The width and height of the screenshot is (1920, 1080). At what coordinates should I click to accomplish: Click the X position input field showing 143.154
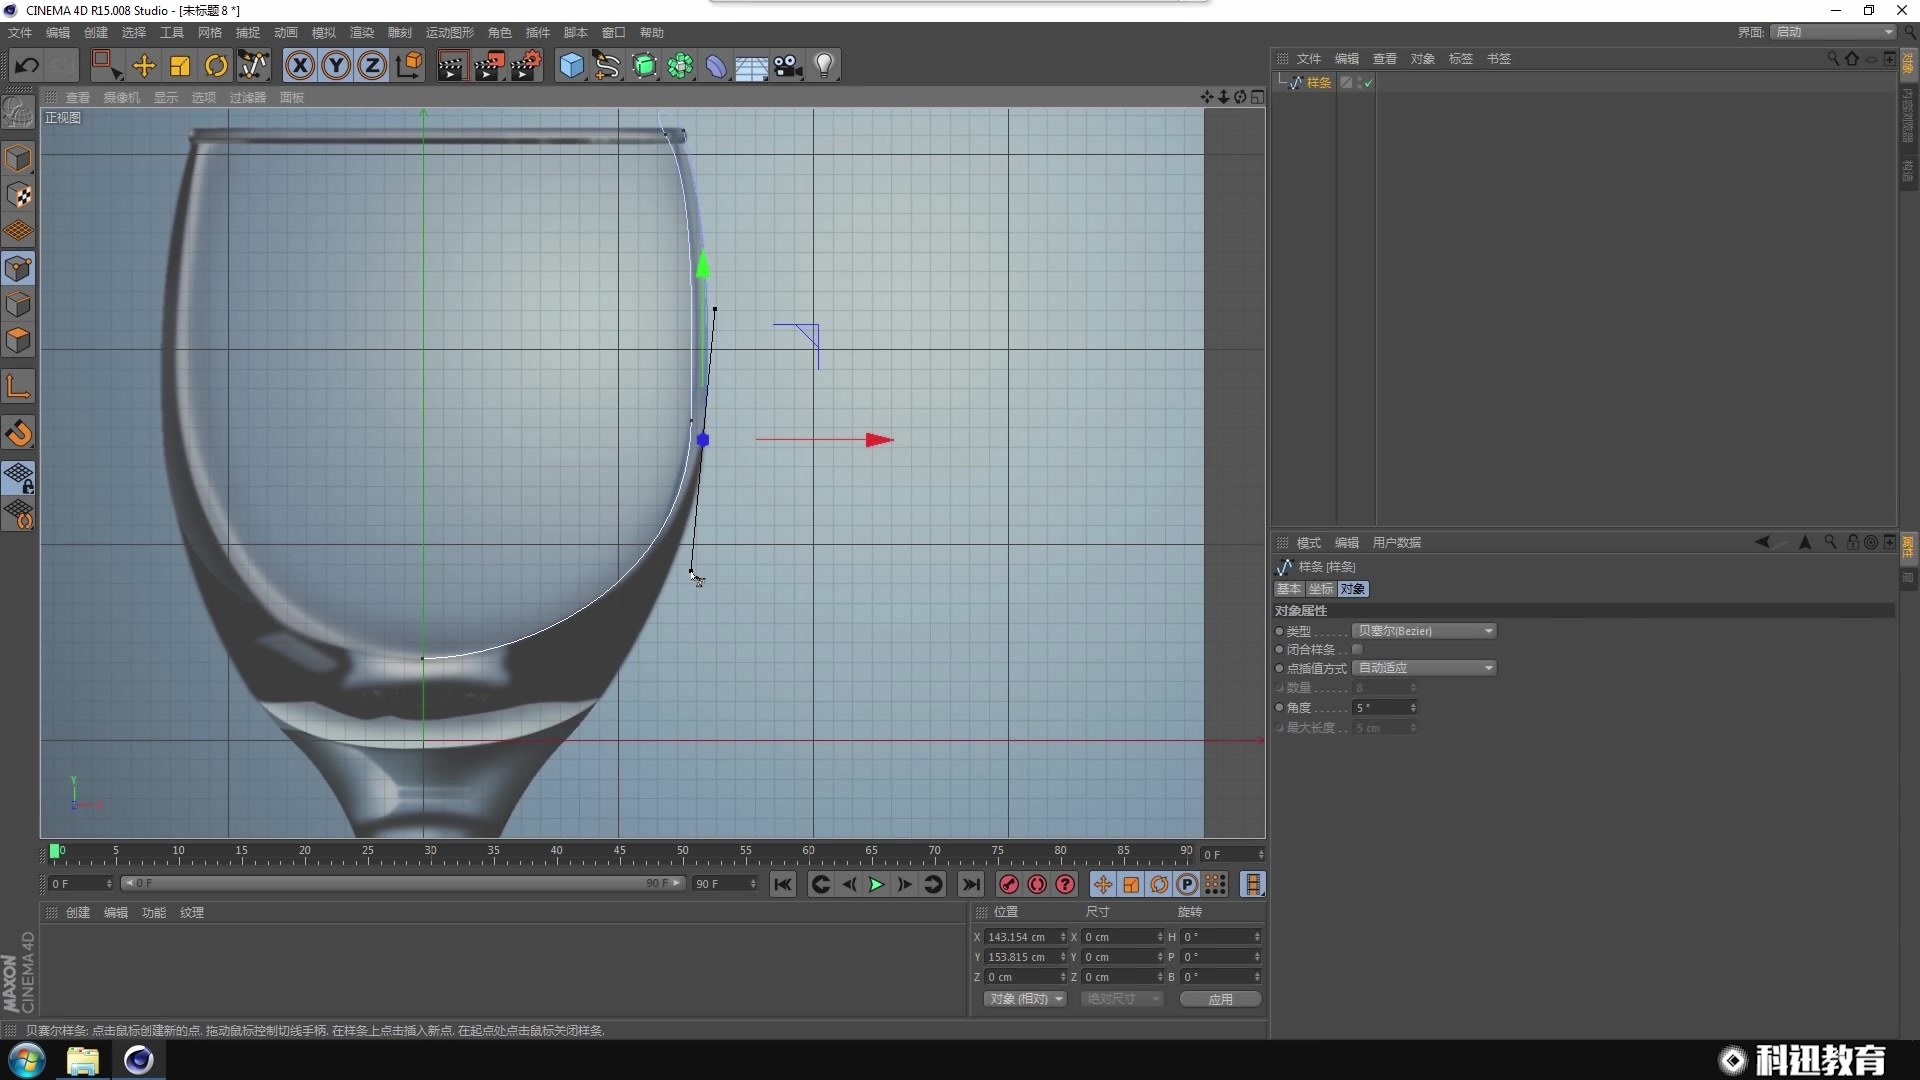pos(1020,936)
